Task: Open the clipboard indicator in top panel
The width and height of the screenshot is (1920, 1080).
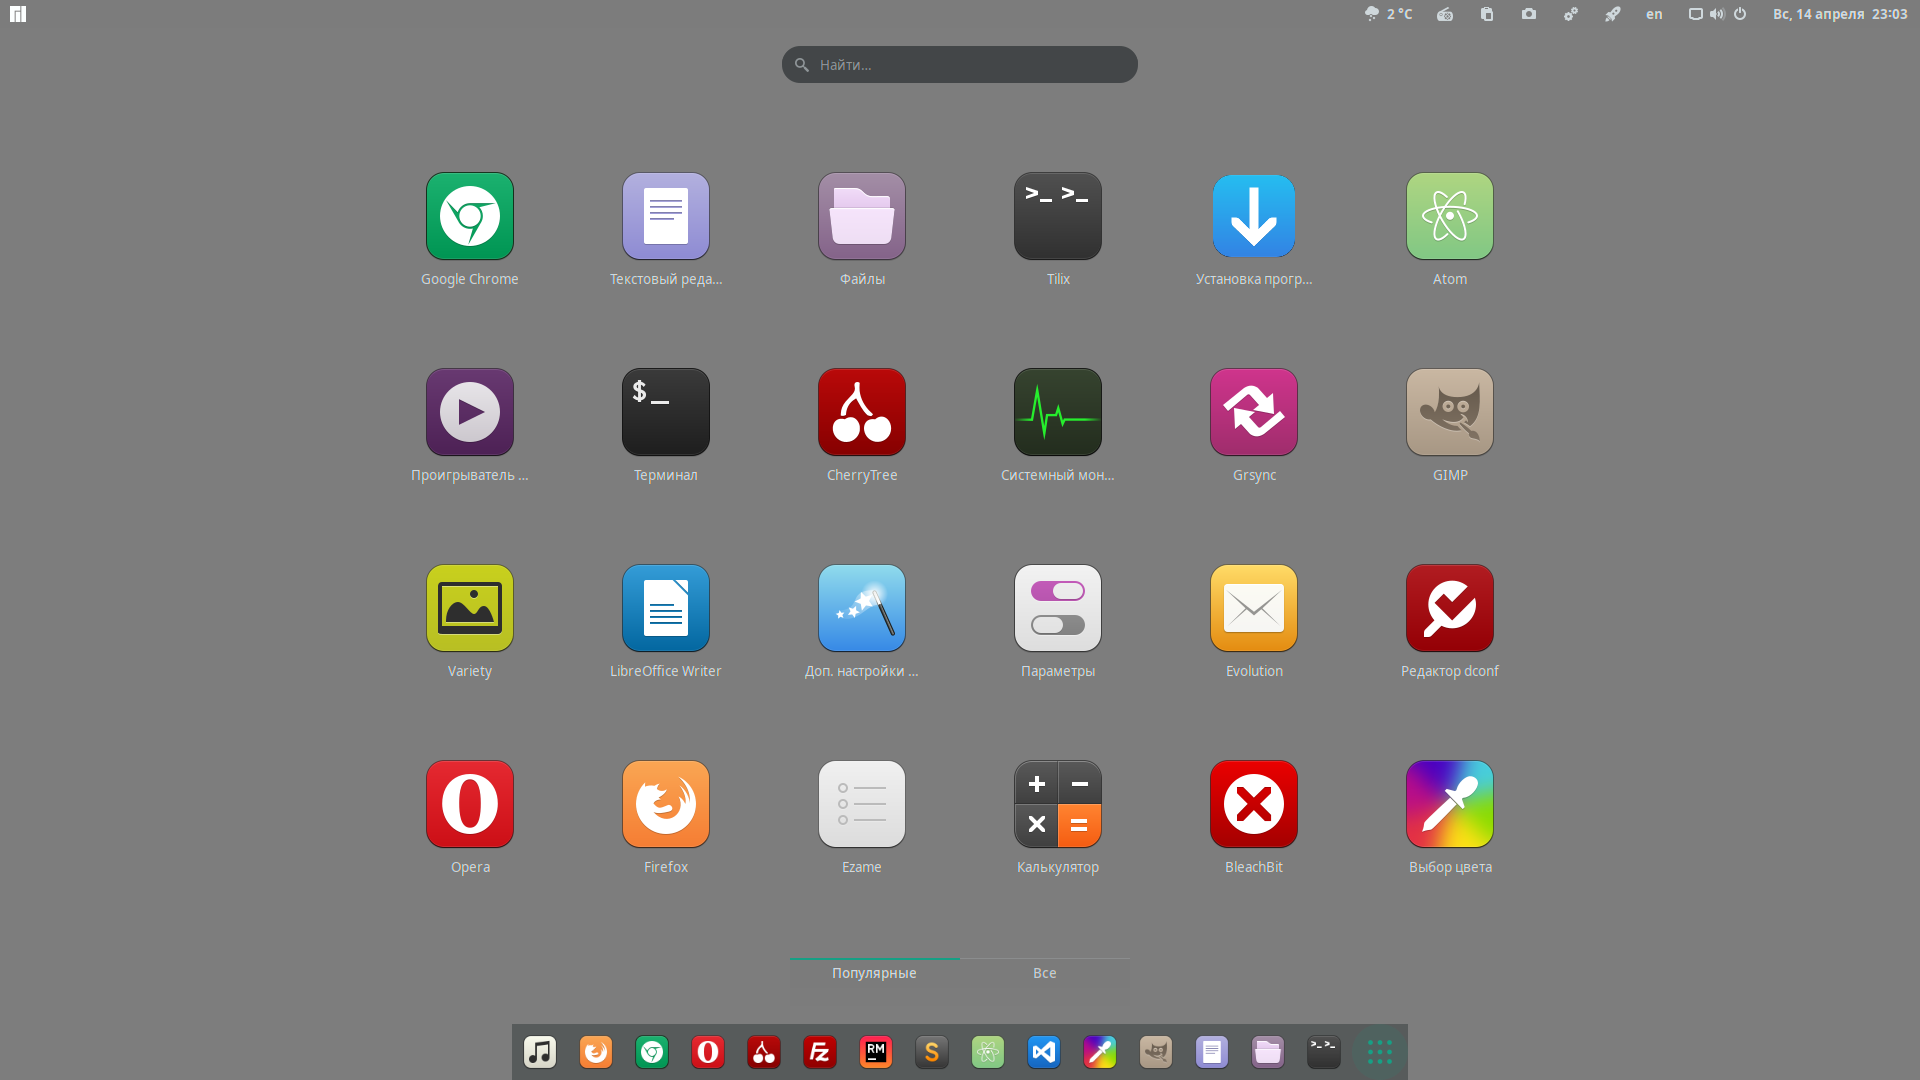Action: 1487,14
